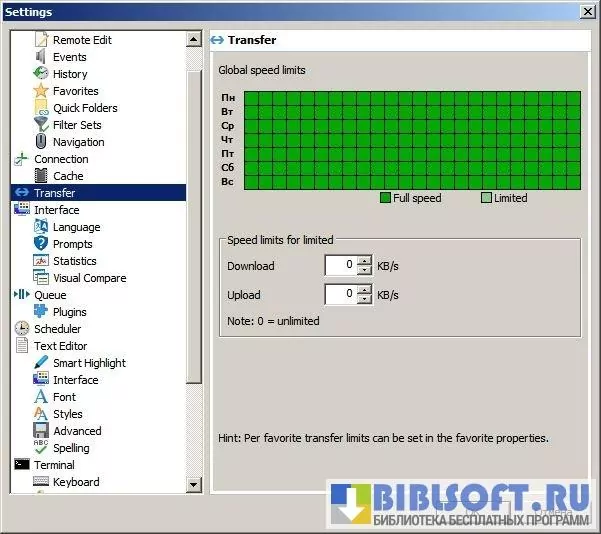The width and height of the screenshot is (601, 534).
Task: Click the Language settings icon
Action: (x=41, y=227)
